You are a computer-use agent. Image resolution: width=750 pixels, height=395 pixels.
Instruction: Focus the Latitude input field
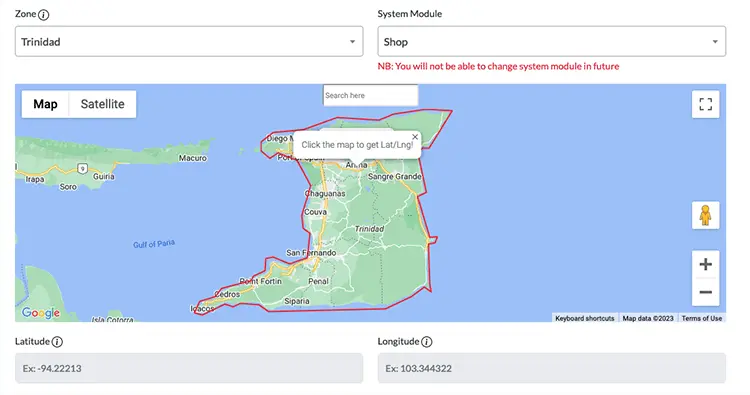tap(189, 368)
